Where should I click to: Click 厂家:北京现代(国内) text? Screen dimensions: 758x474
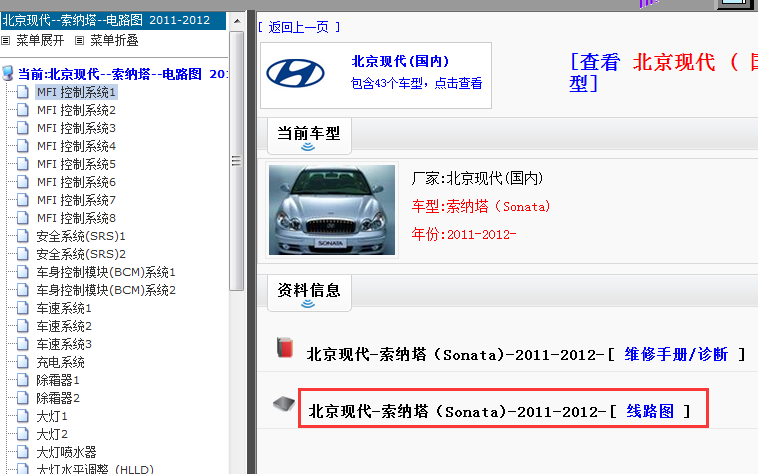(x=478, y=178)
